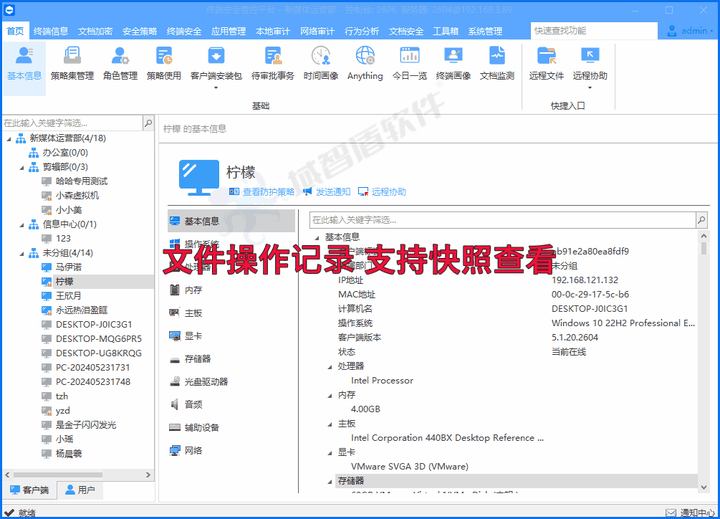Switch to 用户 bottom tab
This screenshot has height=519, width=720.
tap(80, 490)
